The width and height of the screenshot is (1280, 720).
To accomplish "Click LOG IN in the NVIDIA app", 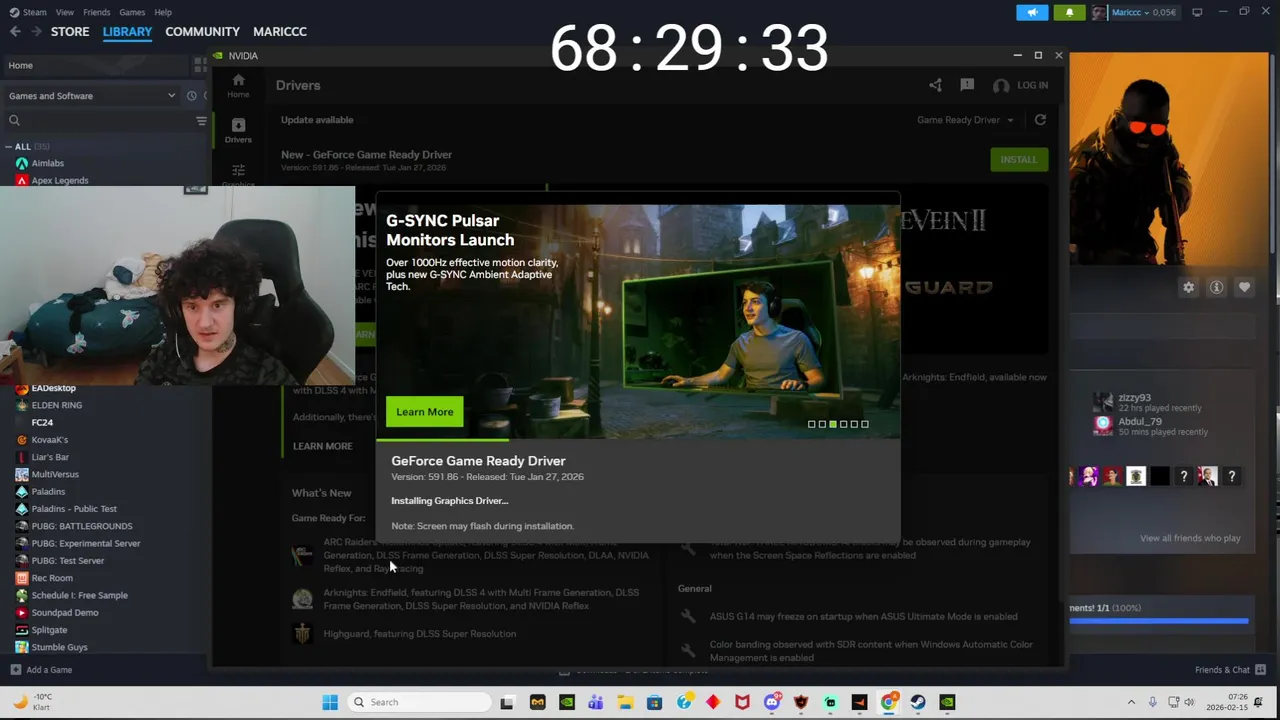I will [1020, 85].
